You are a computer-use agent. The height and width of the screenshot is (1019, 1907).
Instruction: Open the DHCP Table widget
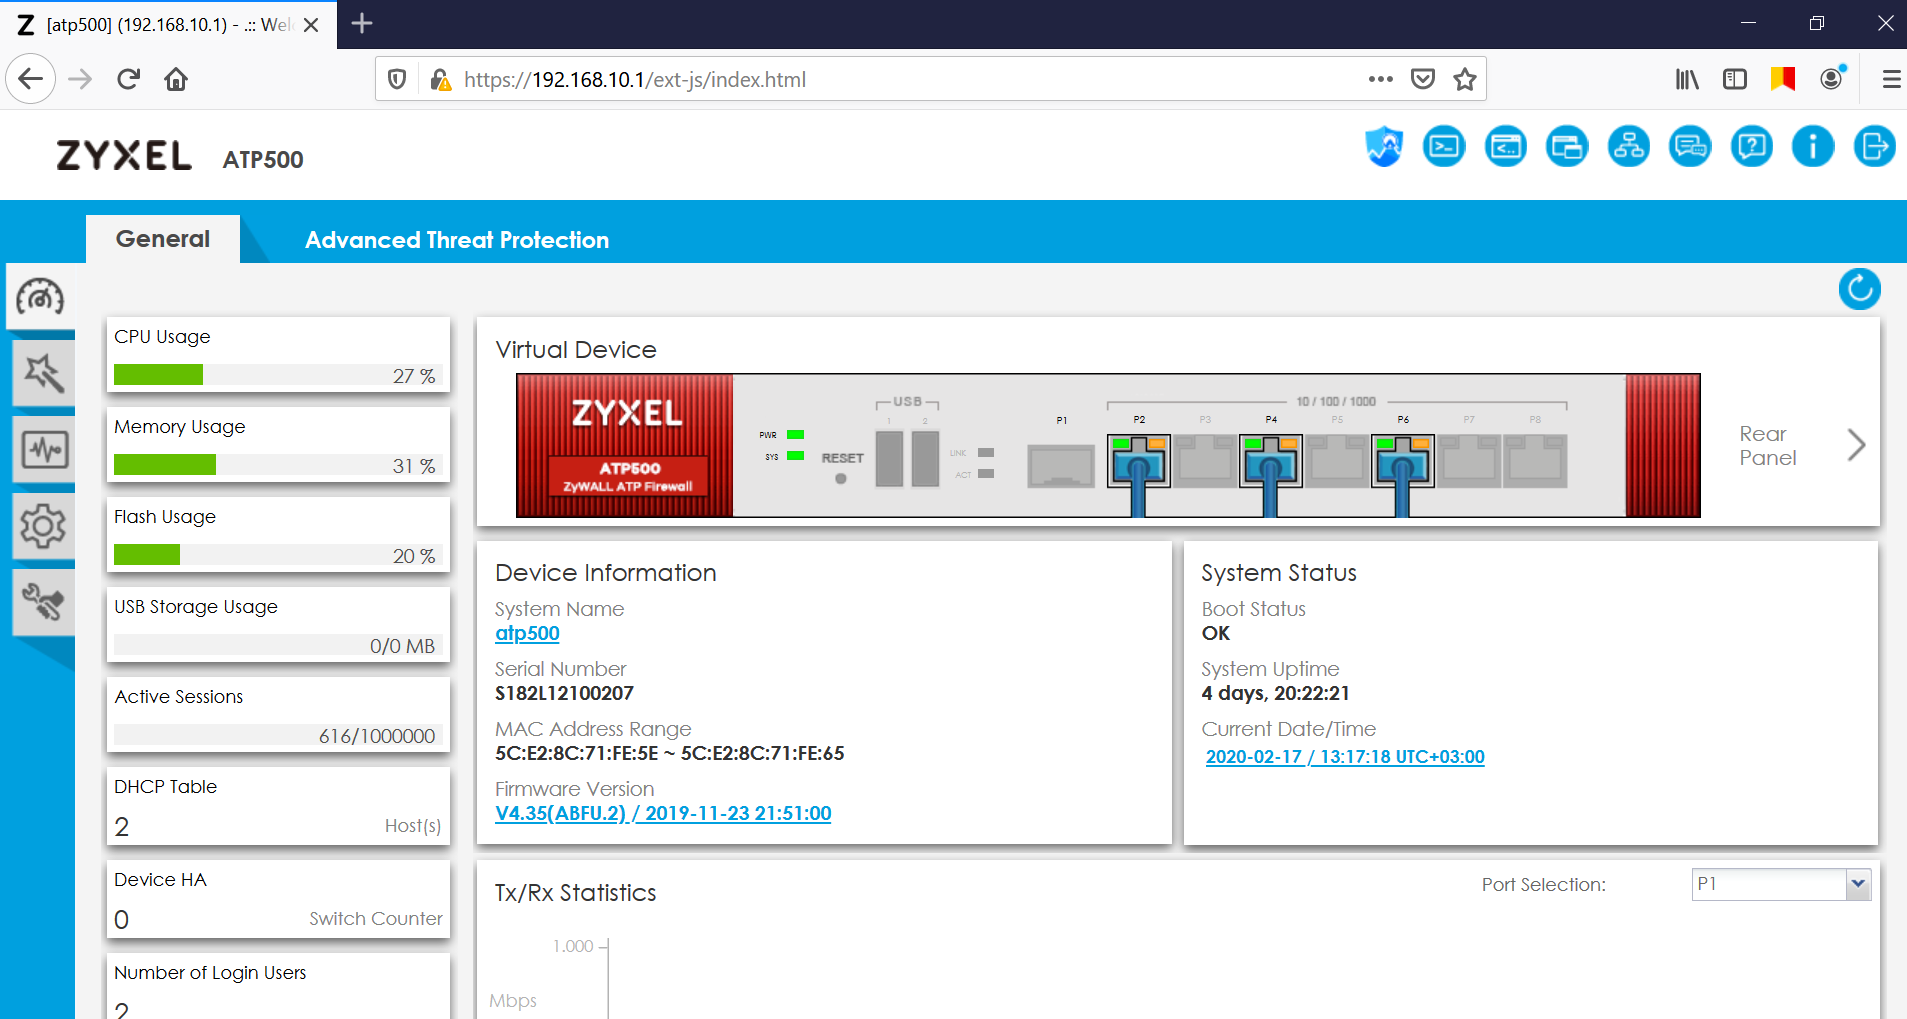[278, 806]
